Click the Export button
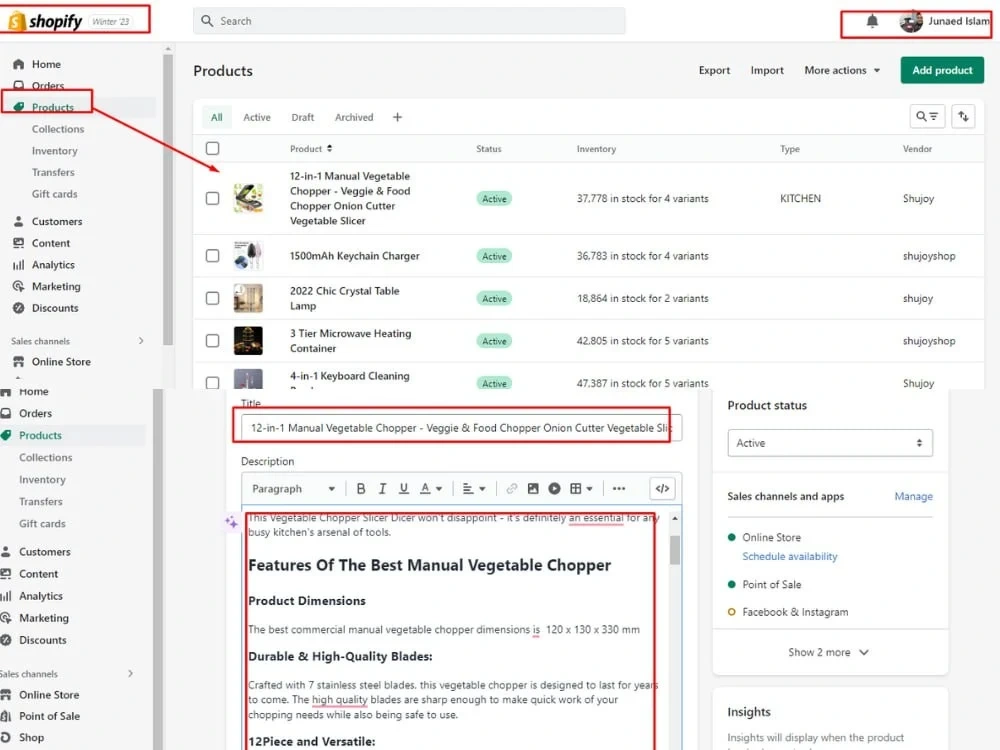The height and width of the screenshot is (750, 1000). tap(714, 70)
